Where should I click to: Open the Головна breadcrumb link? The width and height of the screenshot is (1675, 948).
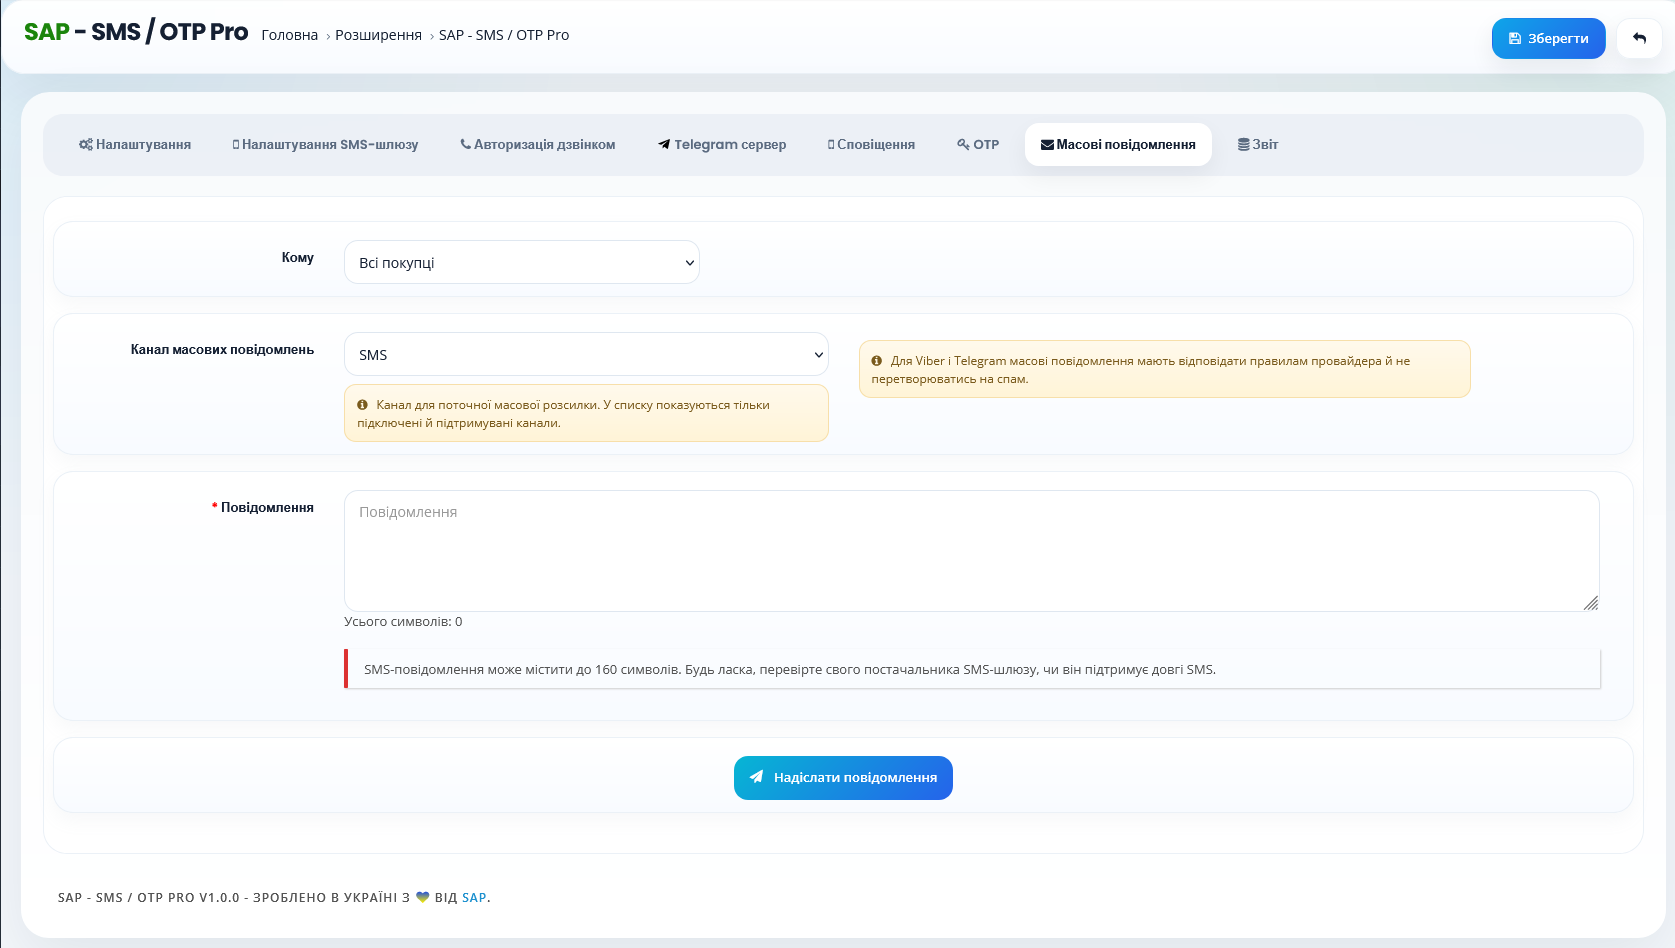[x=290, y=35]
